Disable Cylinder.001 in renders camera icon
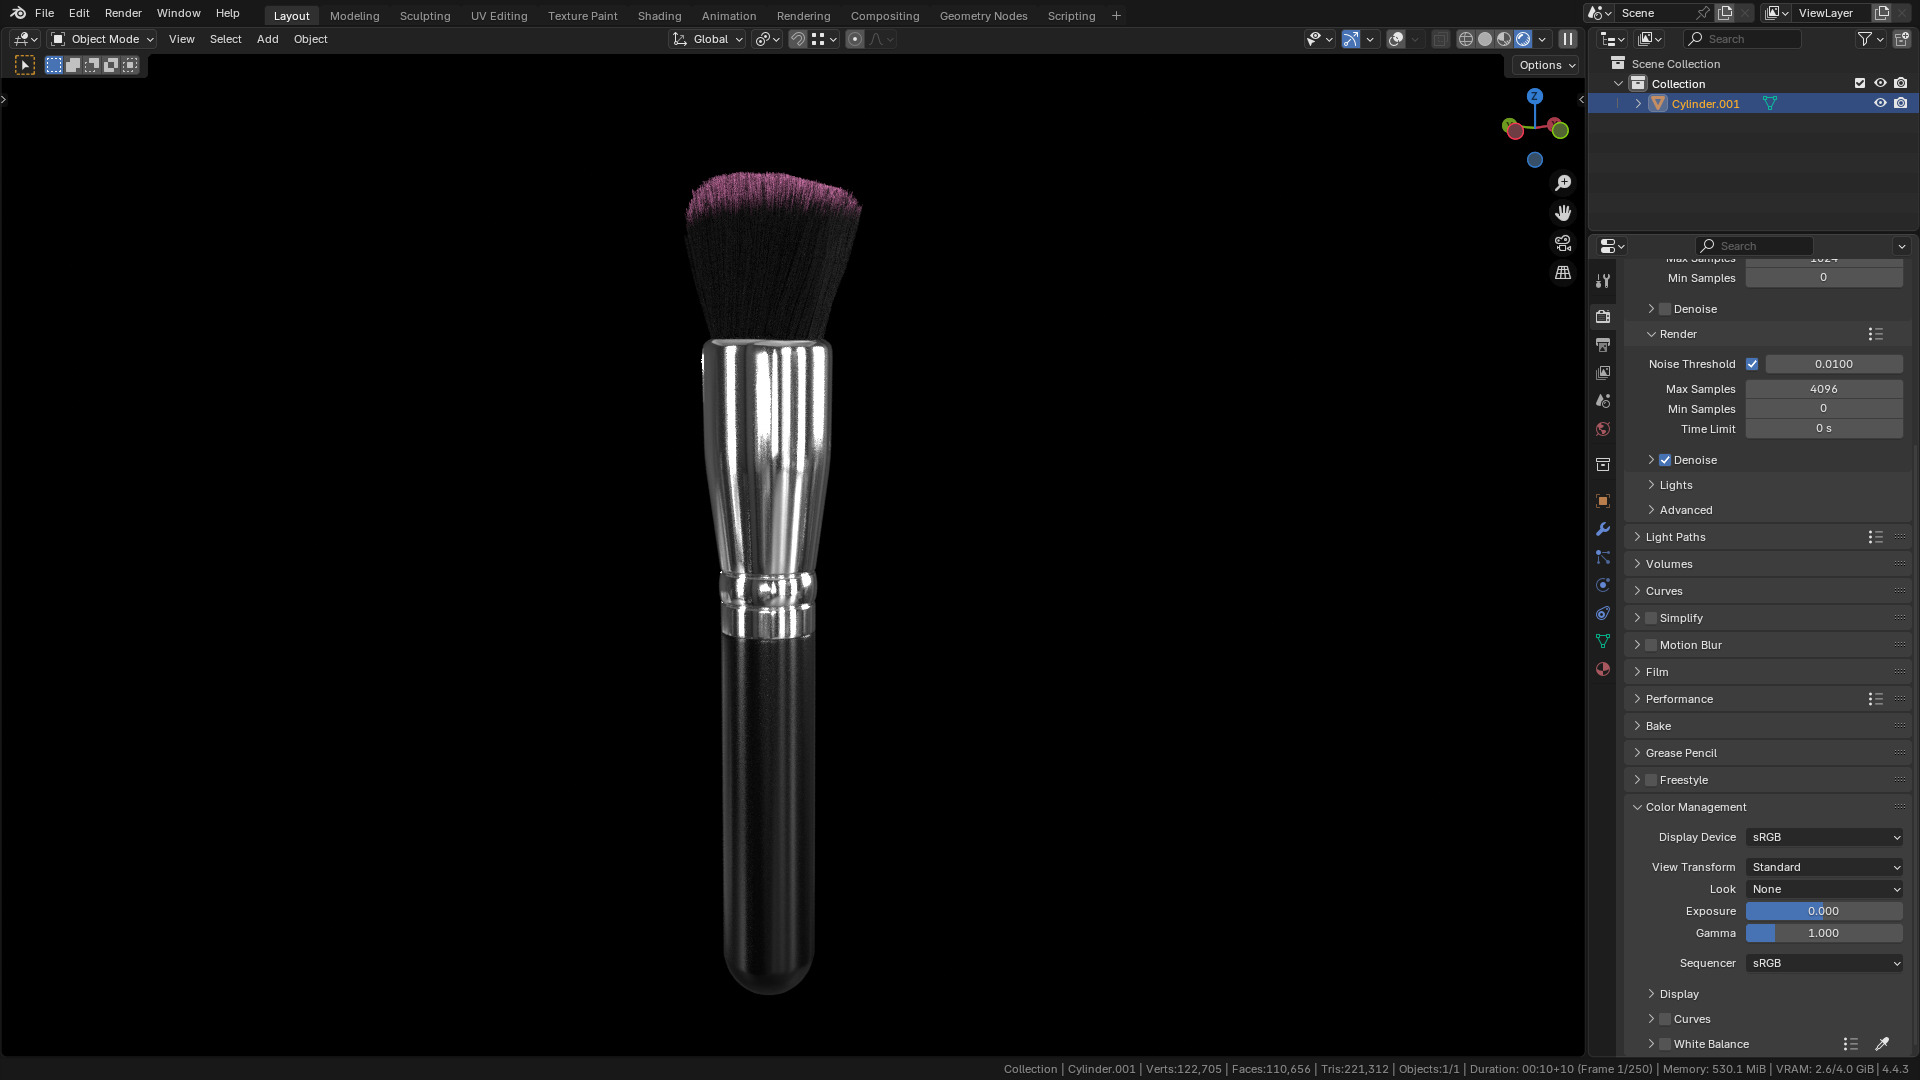 (x=1901, y=103)
